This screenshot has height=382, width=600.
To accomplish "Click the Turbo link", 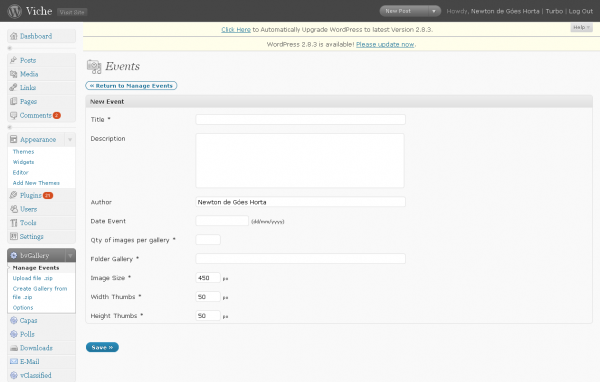I will (x=554, y=11).
